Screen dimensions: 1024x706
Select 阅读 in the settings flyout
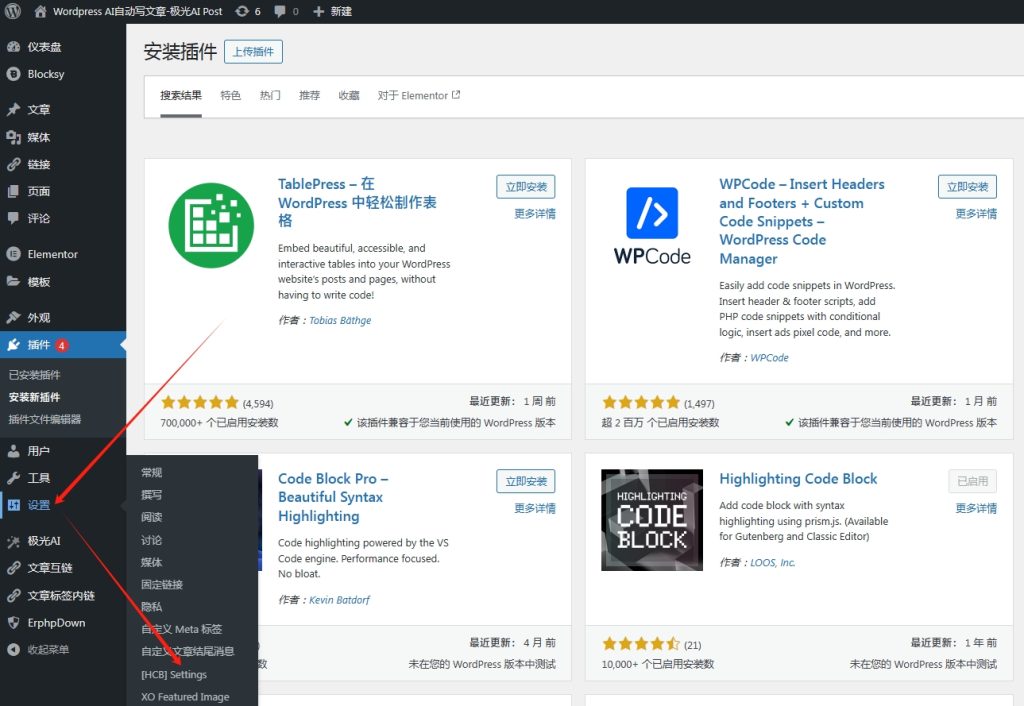pyautogui.click(x=152, y=517)
